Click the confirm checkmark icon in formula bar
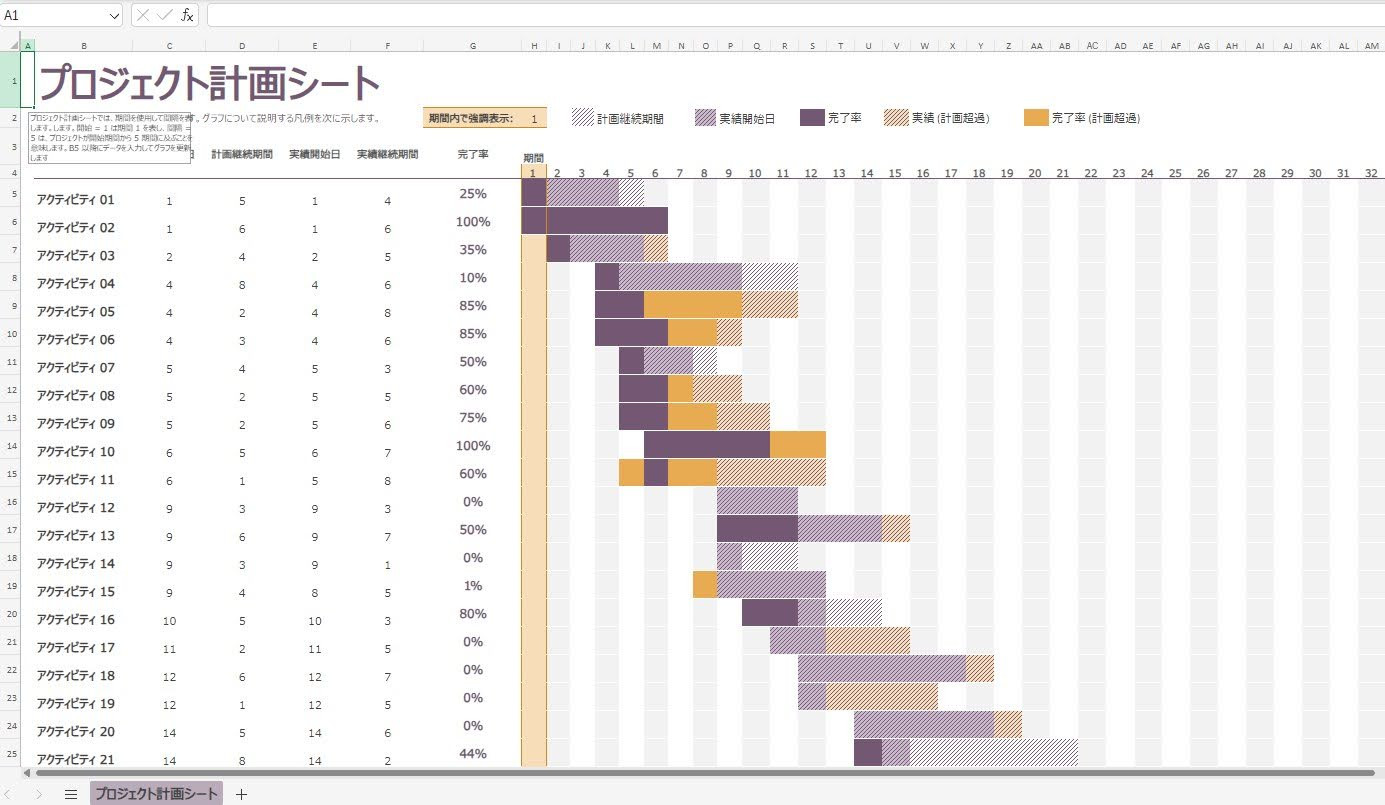The height and width of the screenshot is (805, 1385). tap(165, 15)
